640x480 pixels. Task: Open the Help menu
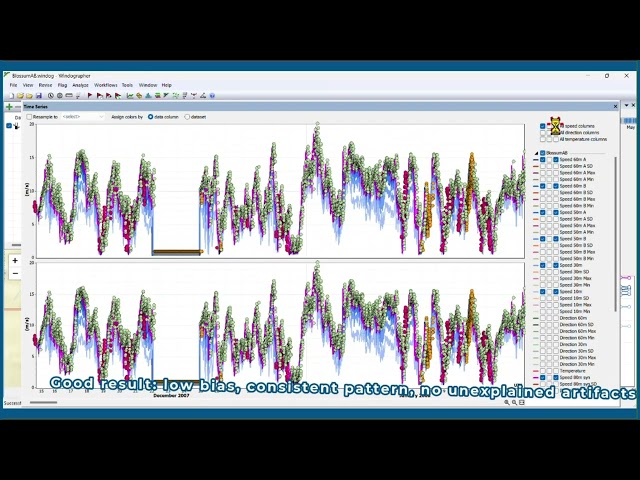point(167,85)
